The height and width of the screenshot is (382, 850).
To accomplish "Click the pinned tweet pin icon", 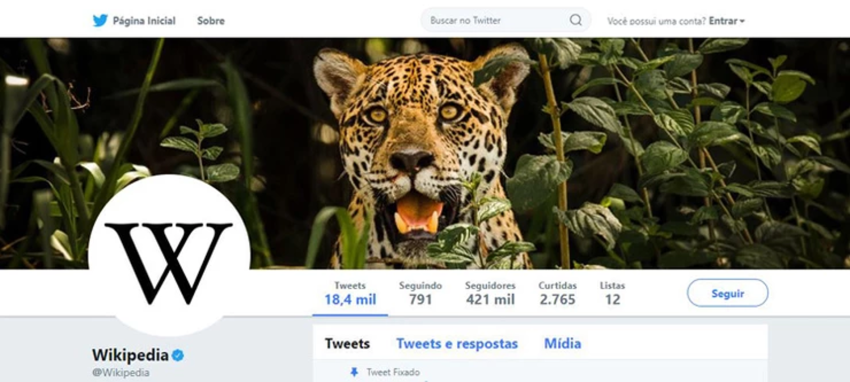I will click(x=354, y=372).
